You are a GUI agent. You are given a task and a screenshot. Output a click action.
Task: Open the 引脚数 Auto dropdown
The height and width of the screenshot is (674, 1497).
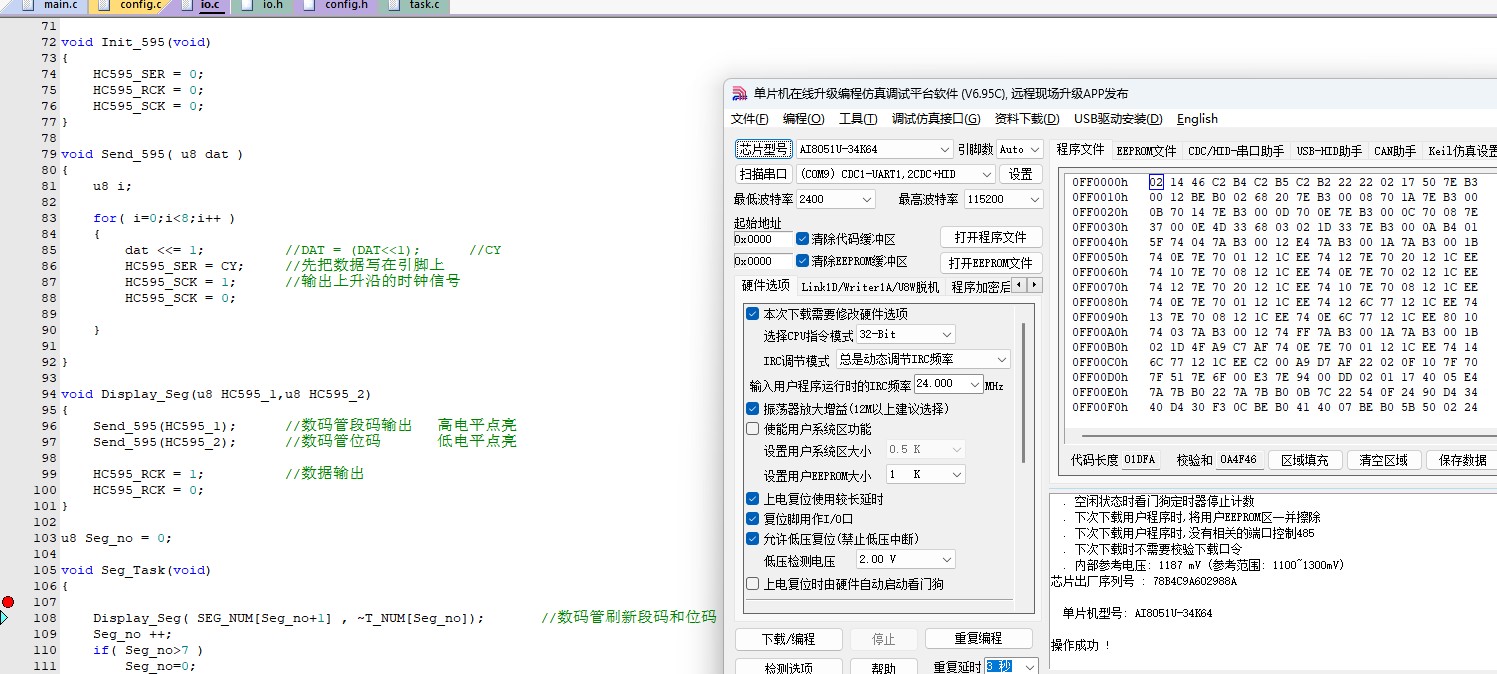(x=1020, y=149)
